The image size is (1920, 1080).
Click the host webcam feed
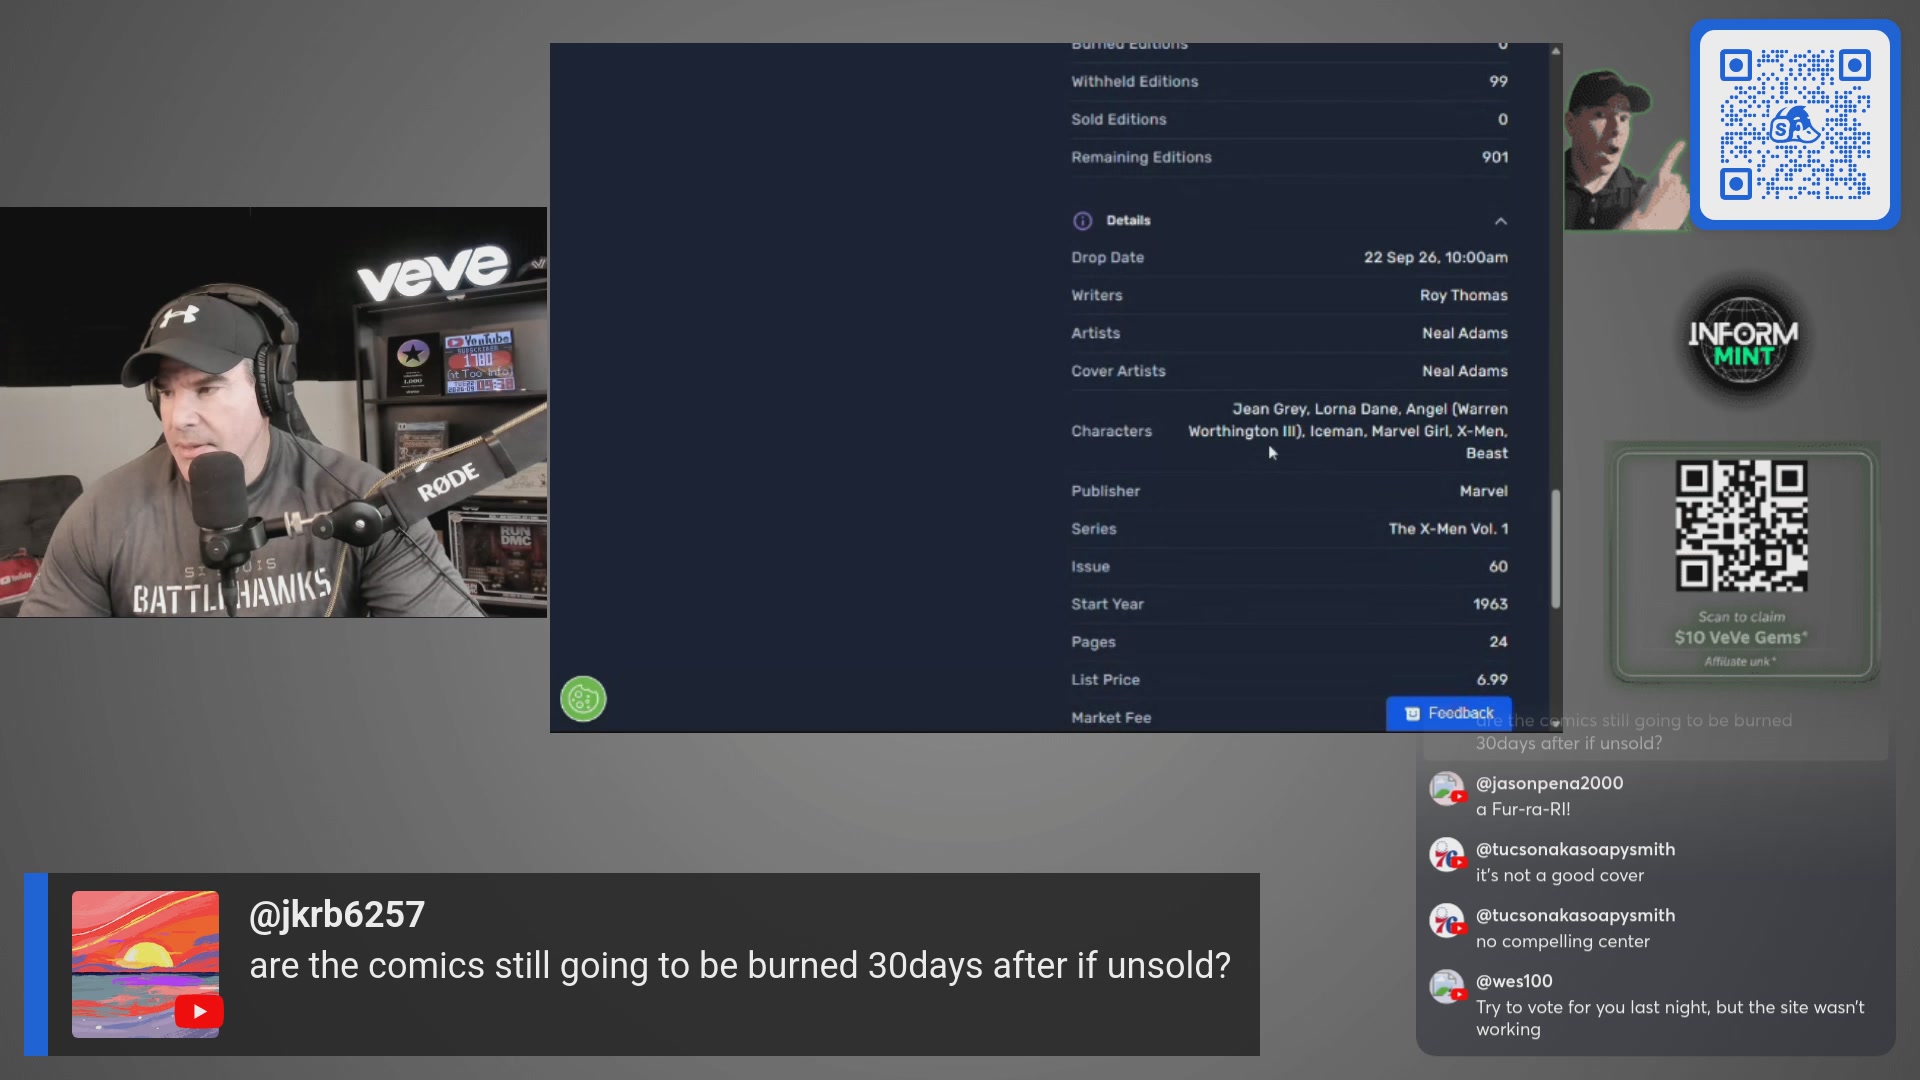(x=273, y=412)
